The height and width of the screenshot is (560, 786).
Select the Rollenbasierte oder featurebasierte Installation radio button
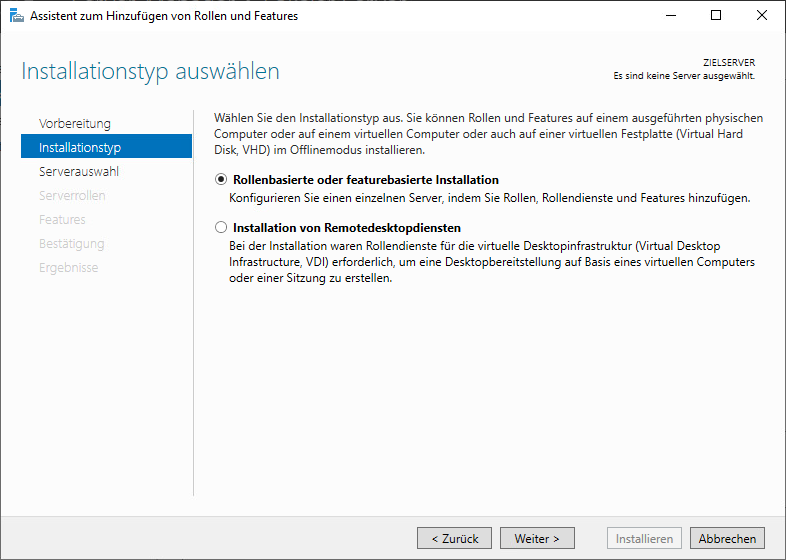tap(221, 180)
